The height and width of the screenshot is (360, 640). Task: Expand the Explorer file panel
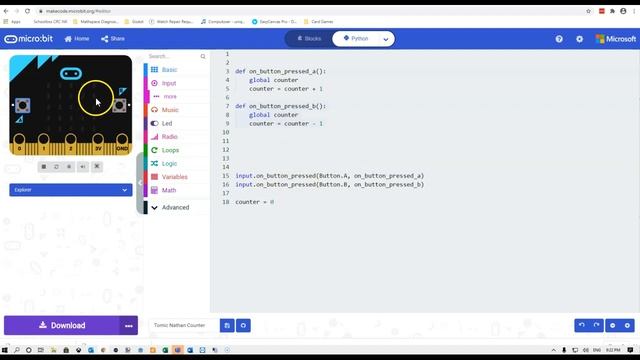71,190
